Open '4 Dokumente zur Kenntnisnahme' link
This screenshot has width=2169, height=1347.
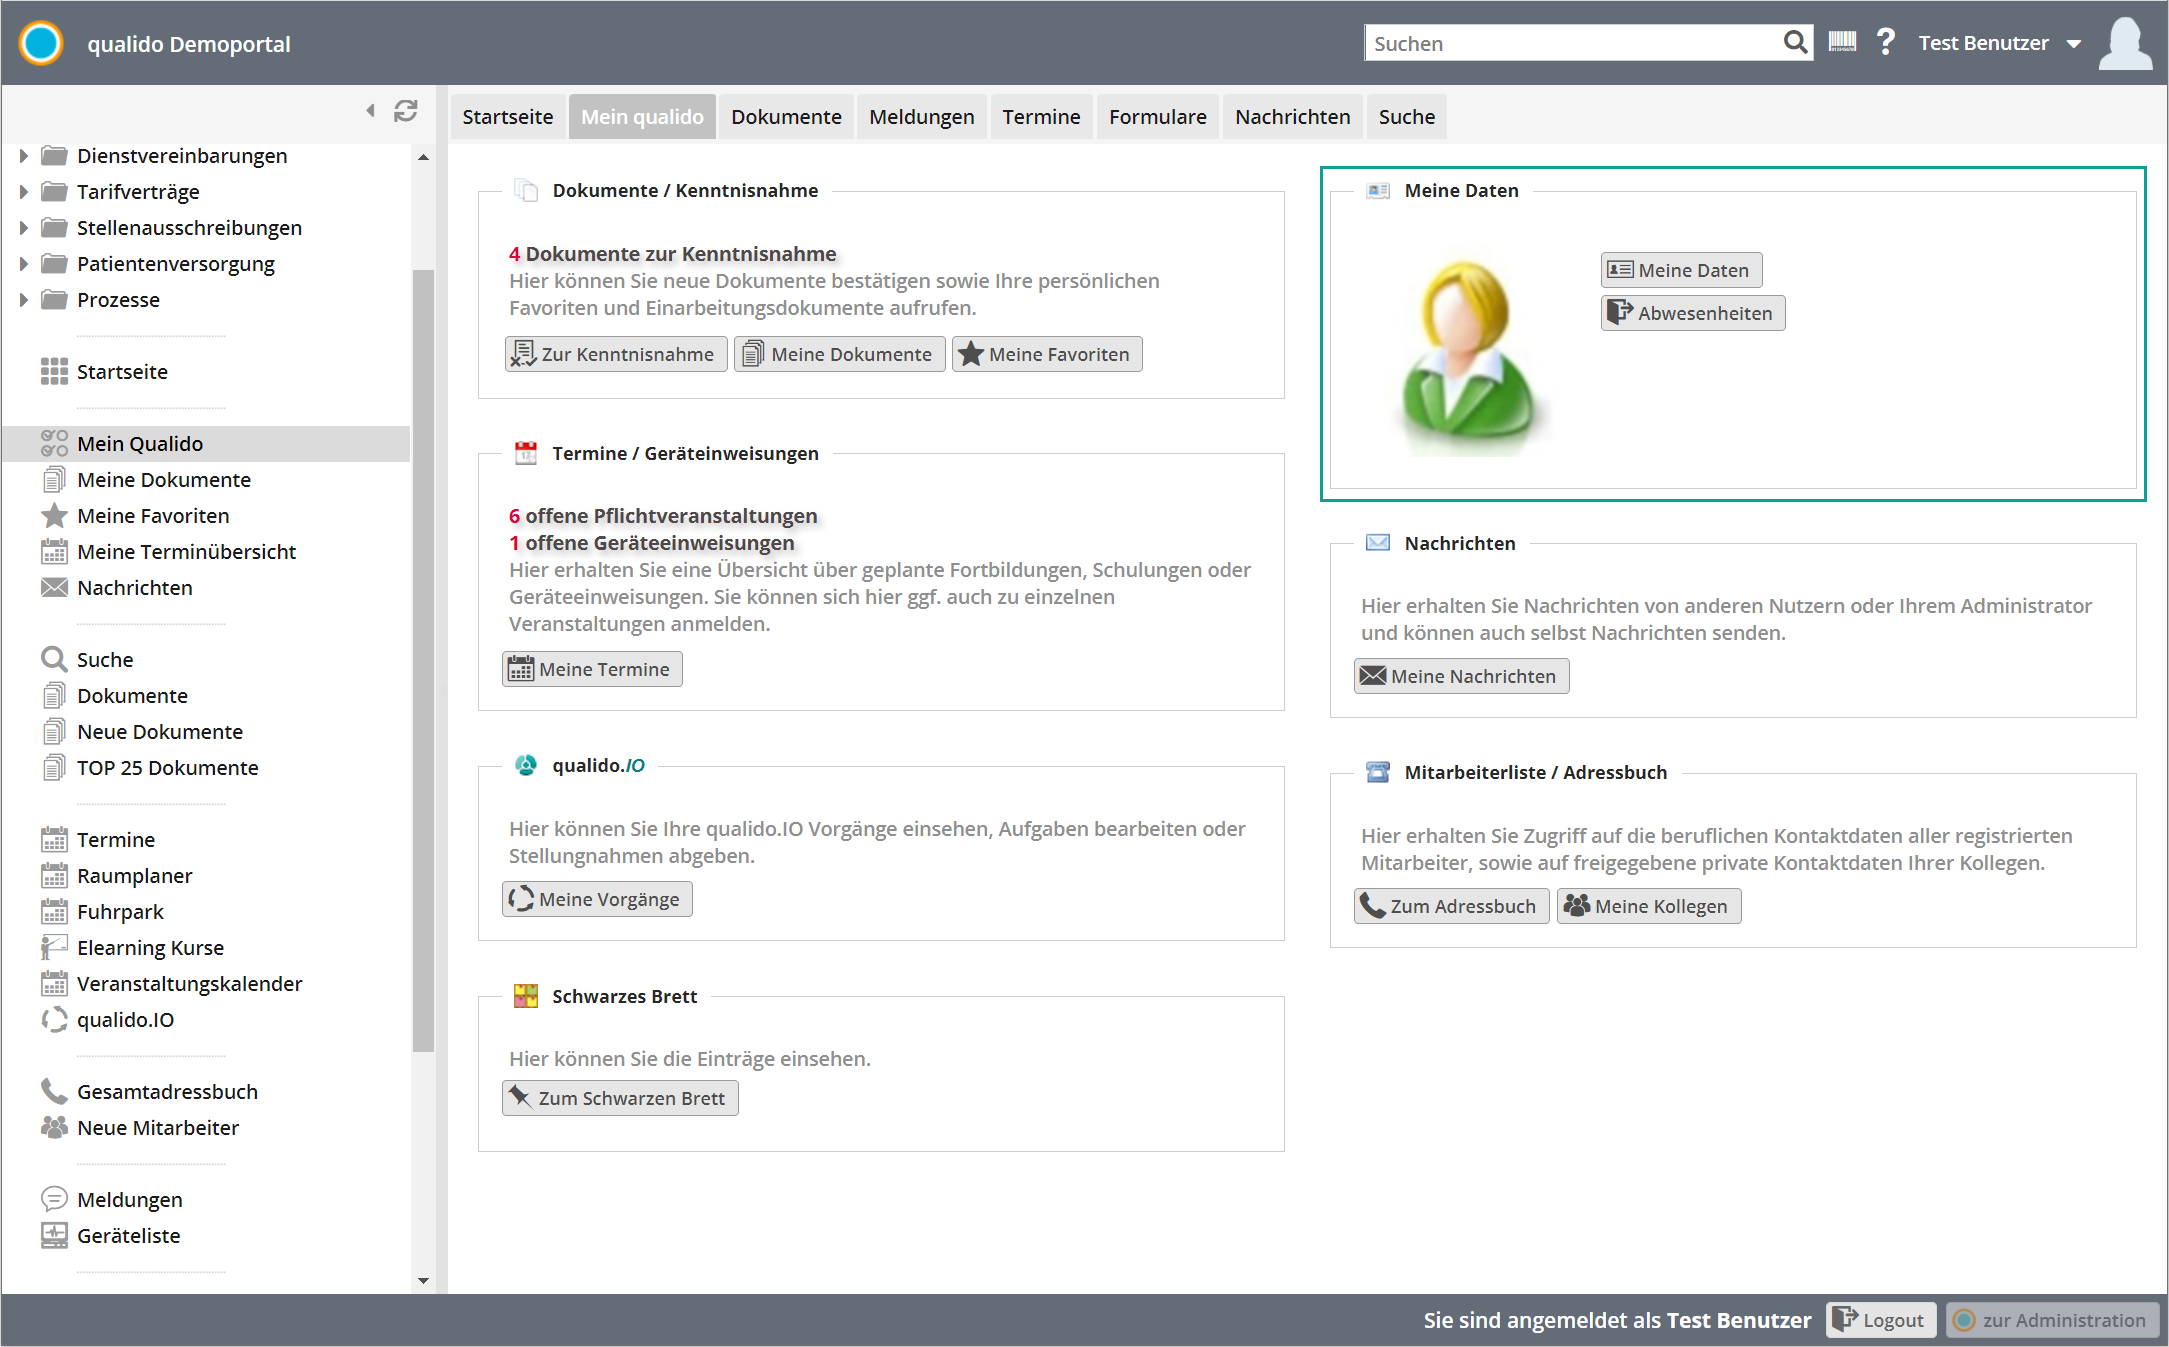click(x=672, y=253)
